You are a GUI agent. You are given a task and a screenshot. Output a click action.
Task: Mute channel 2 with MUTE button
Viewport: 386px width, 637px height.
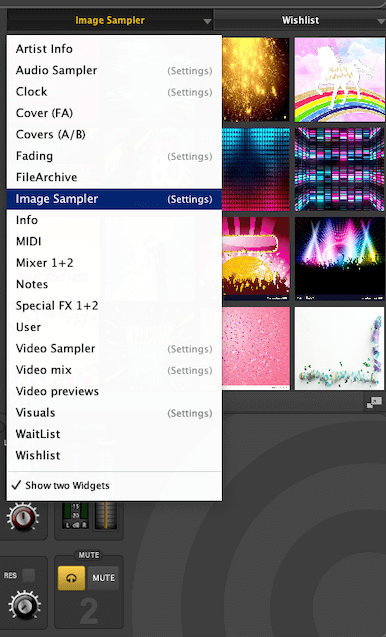[x=103, y=578]
